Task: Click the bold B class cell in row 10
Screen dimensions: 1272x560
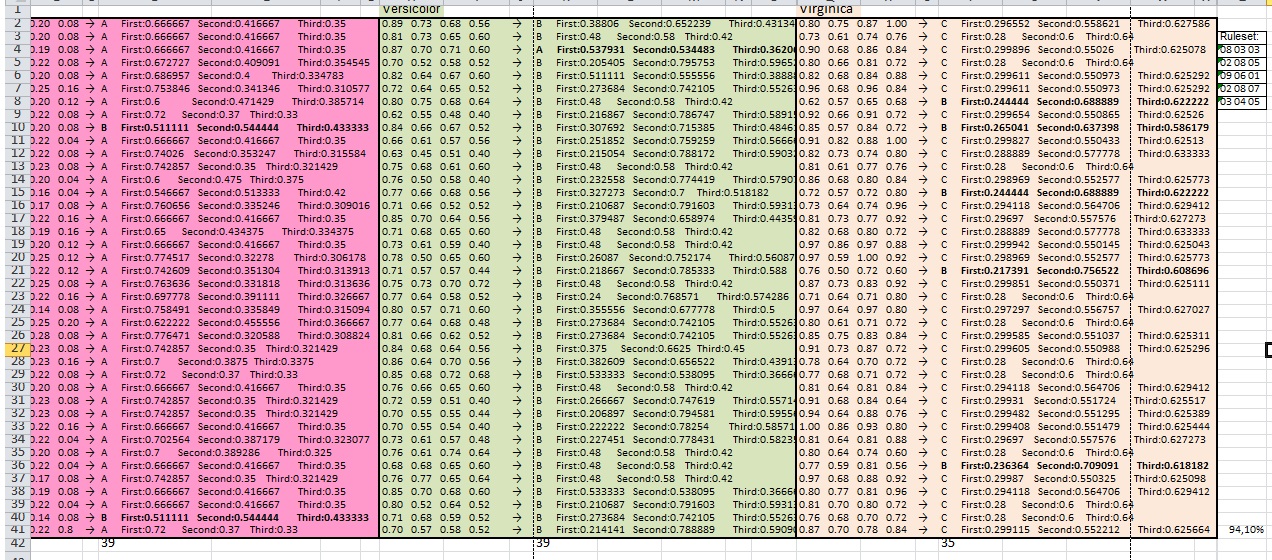Action: coord(104,127)
